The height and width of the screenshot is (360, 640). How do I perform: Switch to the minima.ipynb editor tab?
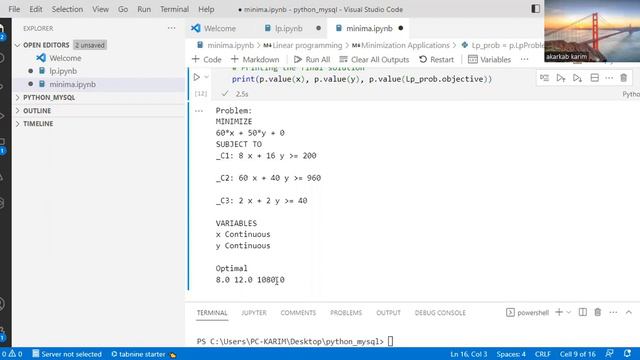tap(369, 28)
